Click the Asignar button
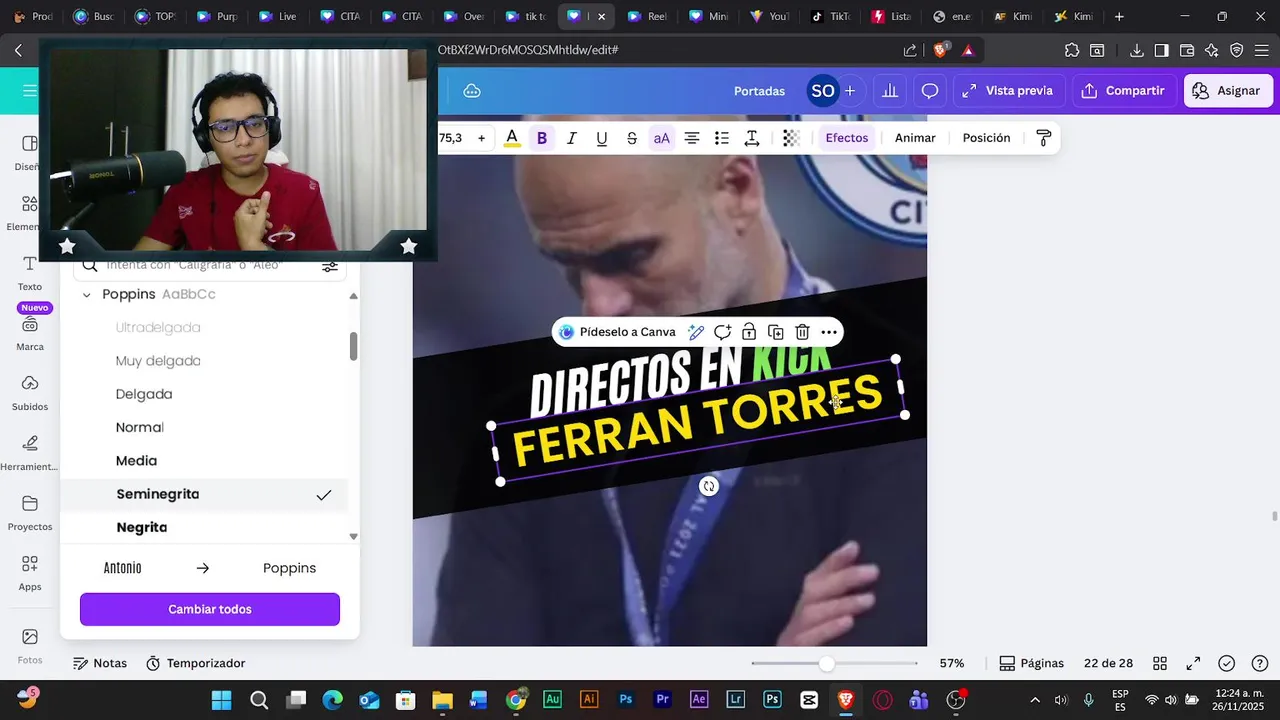Viewport: 1280px width, 720px height. click(1229, 91)
